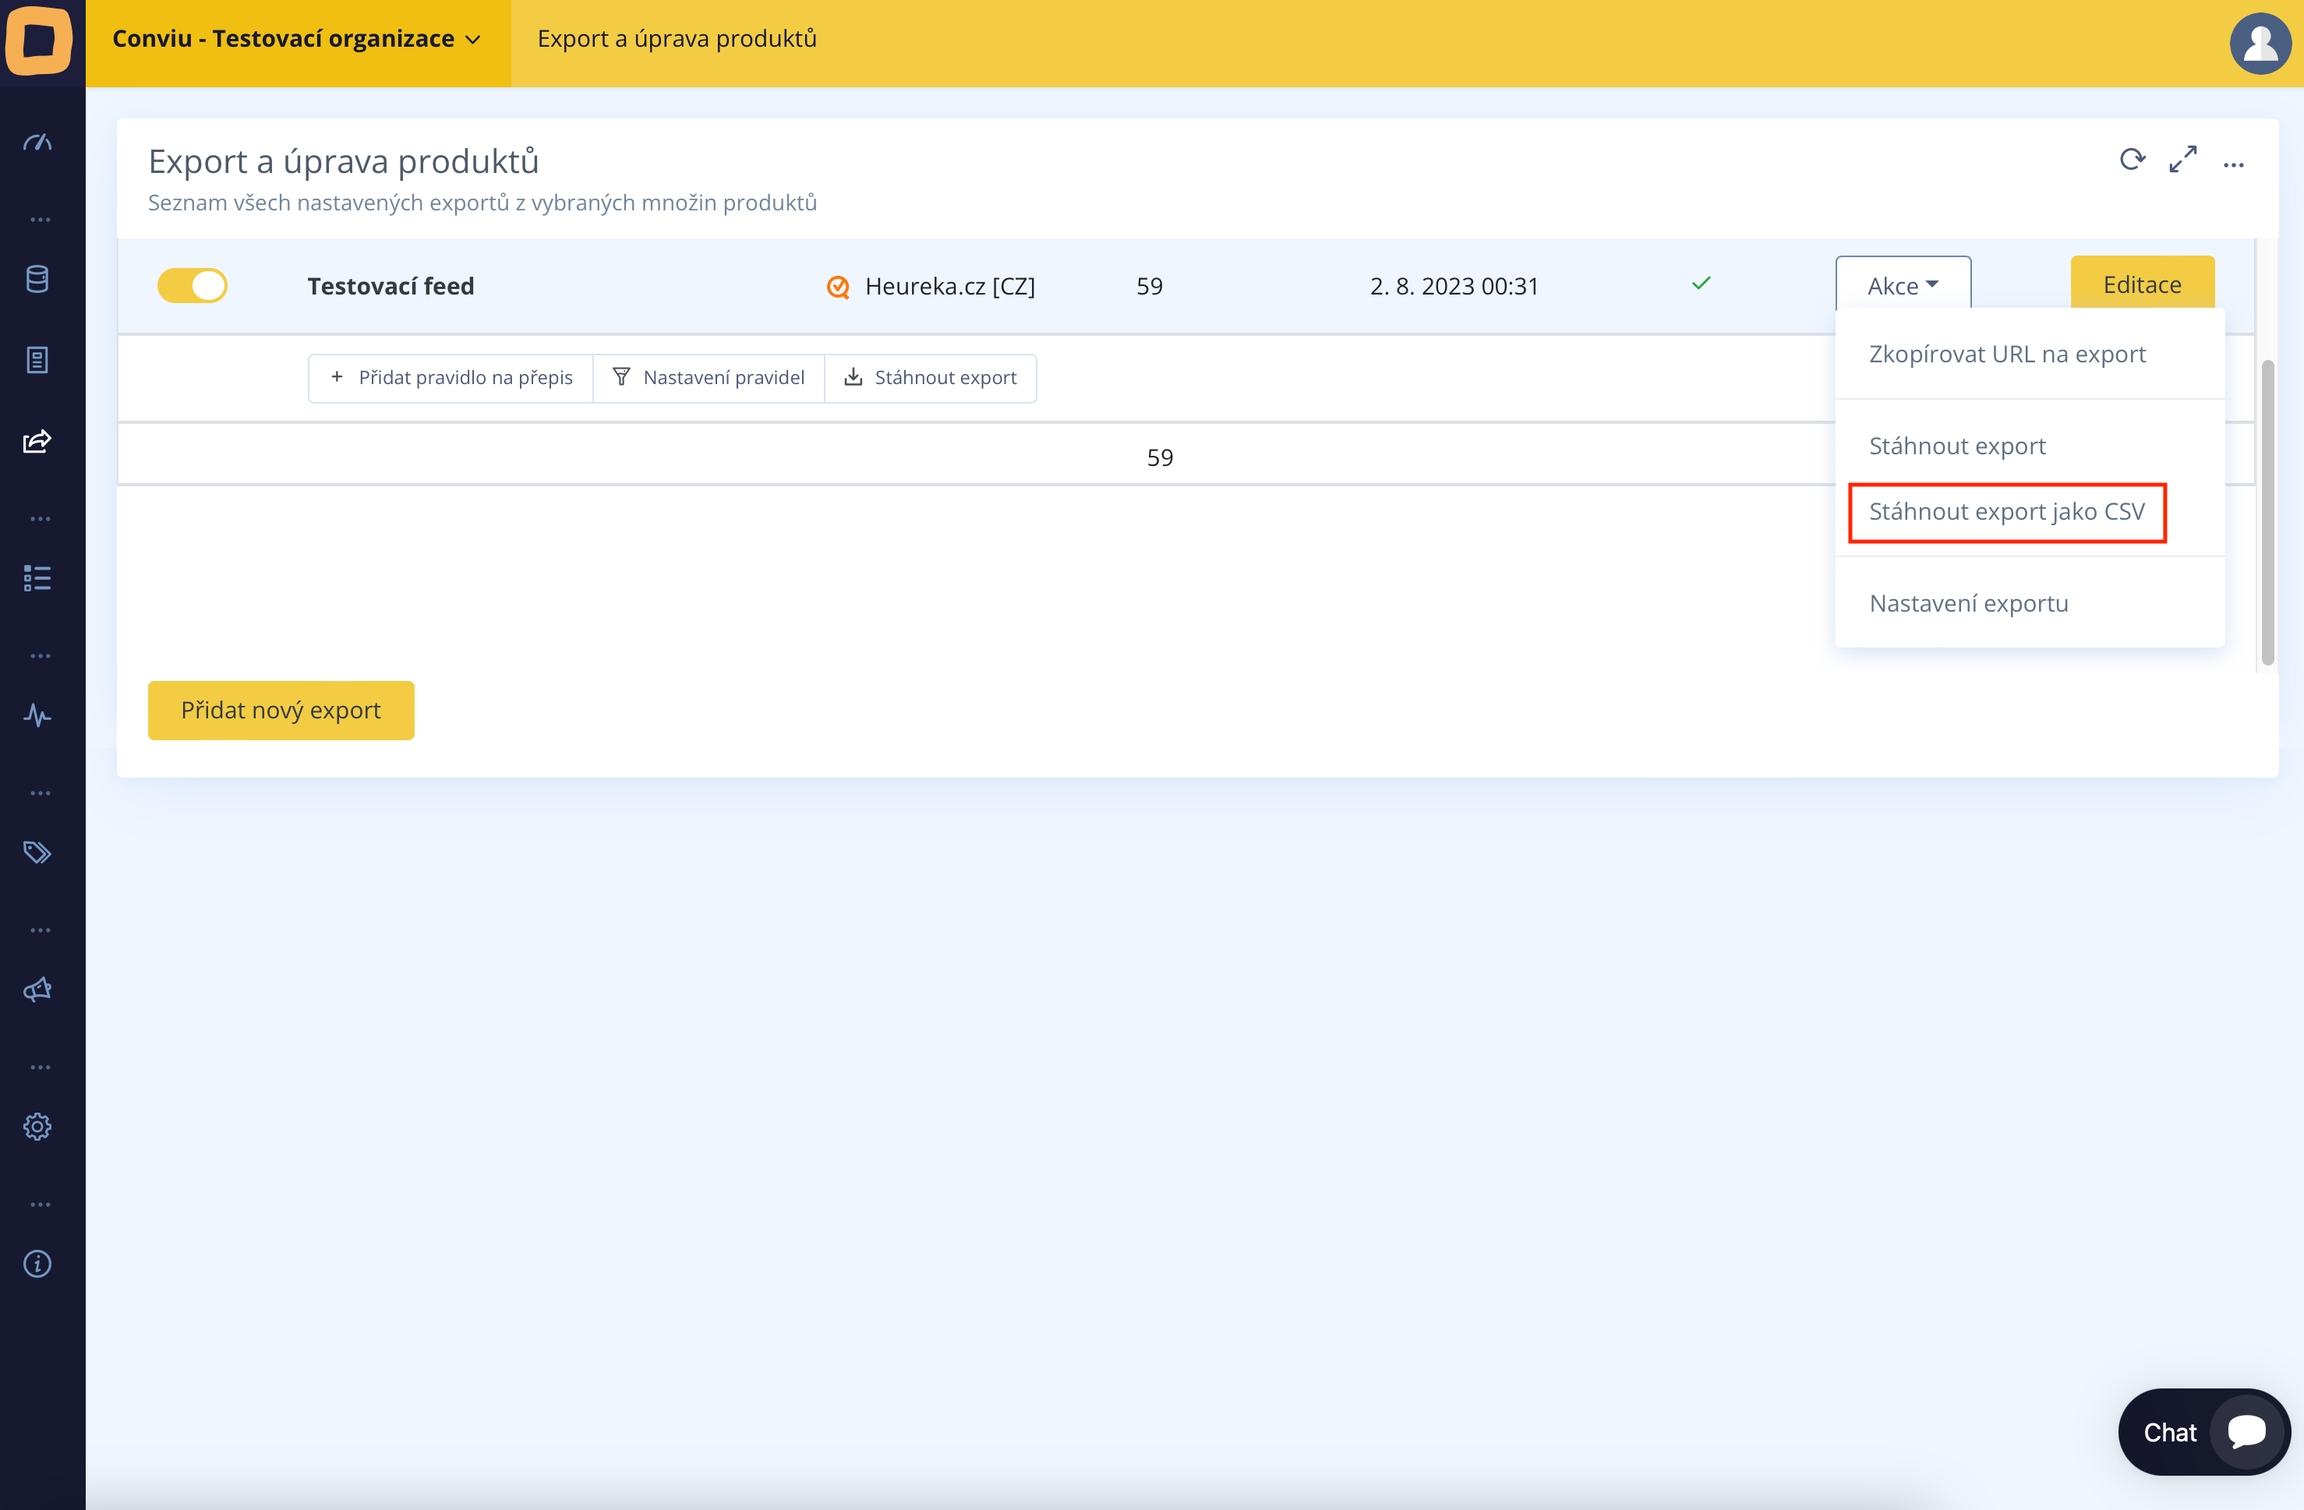
Task: Open the Akce dropdown button
Action: pyautogui.click(x=1902, y=286)
